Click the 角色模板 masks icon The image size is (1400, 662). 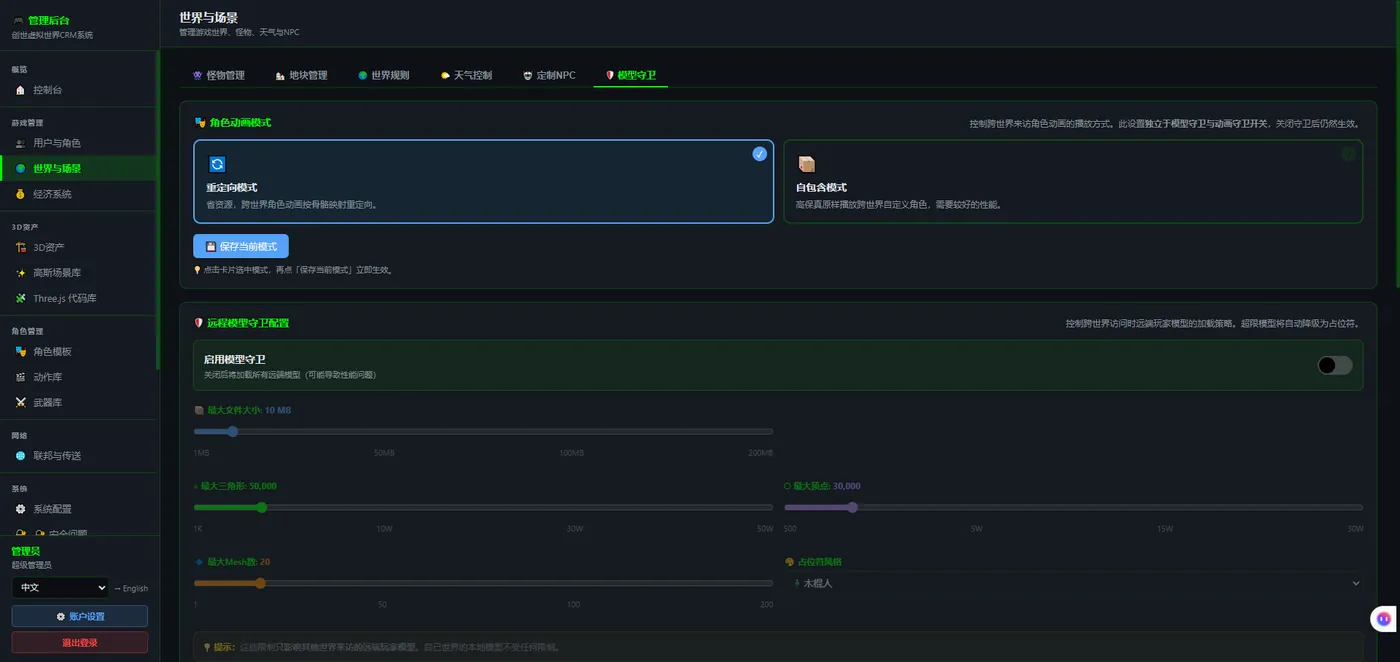pyautogui.click(x=20, y=352)
